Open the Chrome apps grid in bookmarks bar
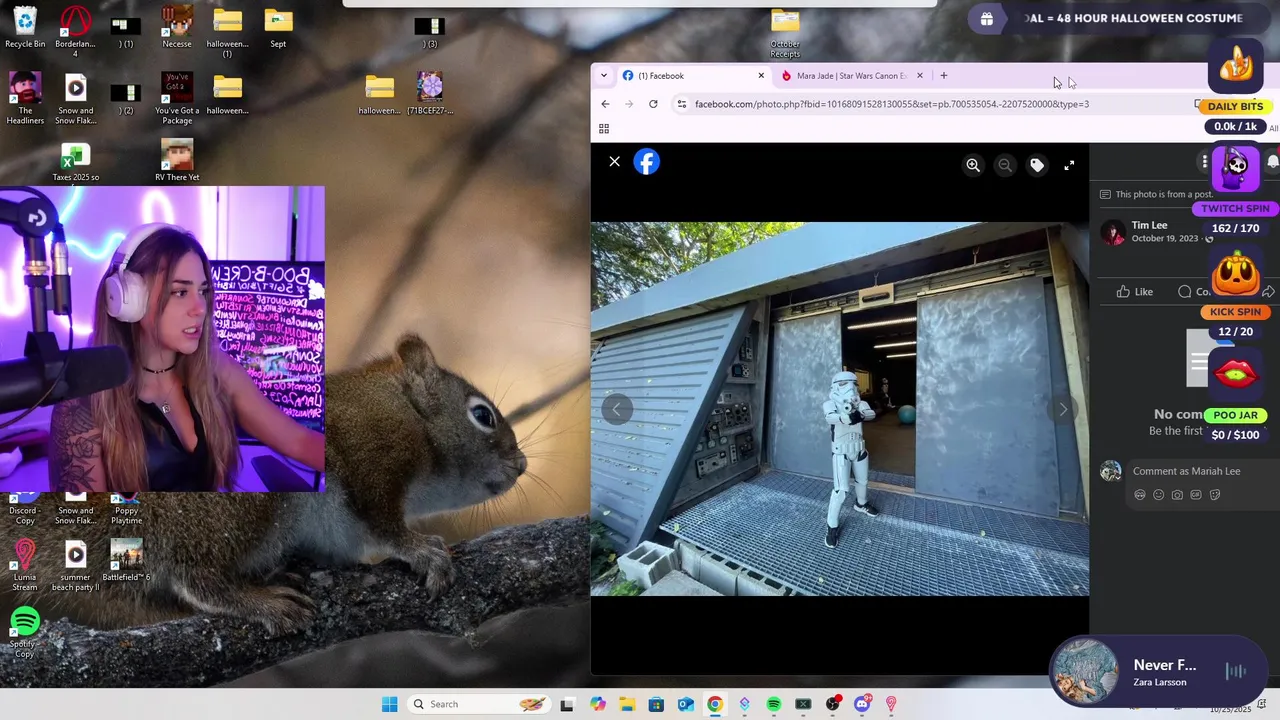Image resolution: width=1280 pixels, height=720 pixels. [x=604, y=129]
